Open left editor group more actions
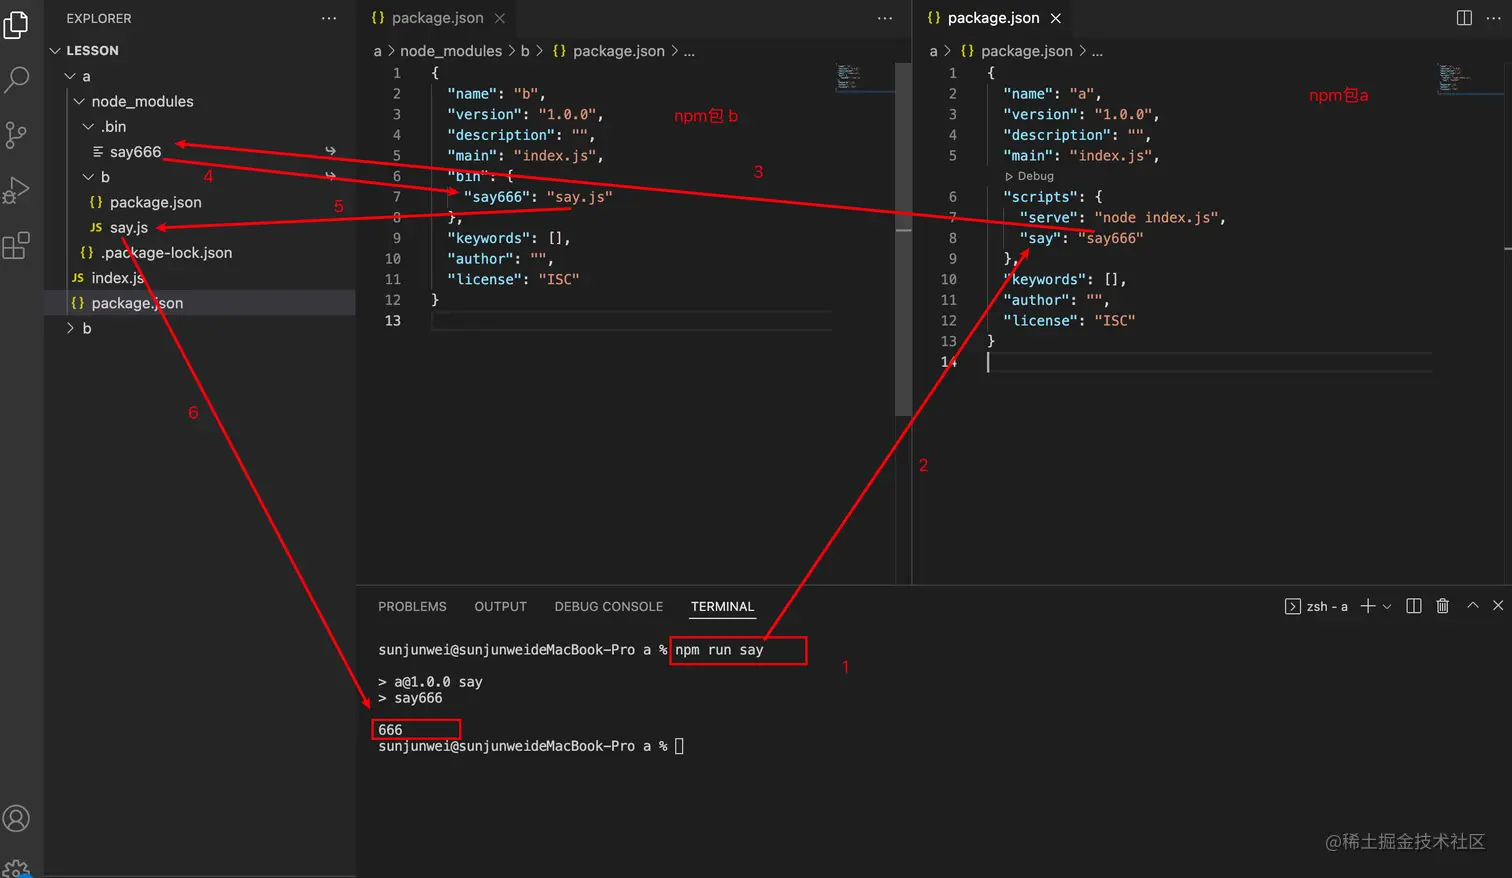Viewport: 1512px width, 878px height. coord(885,18)
